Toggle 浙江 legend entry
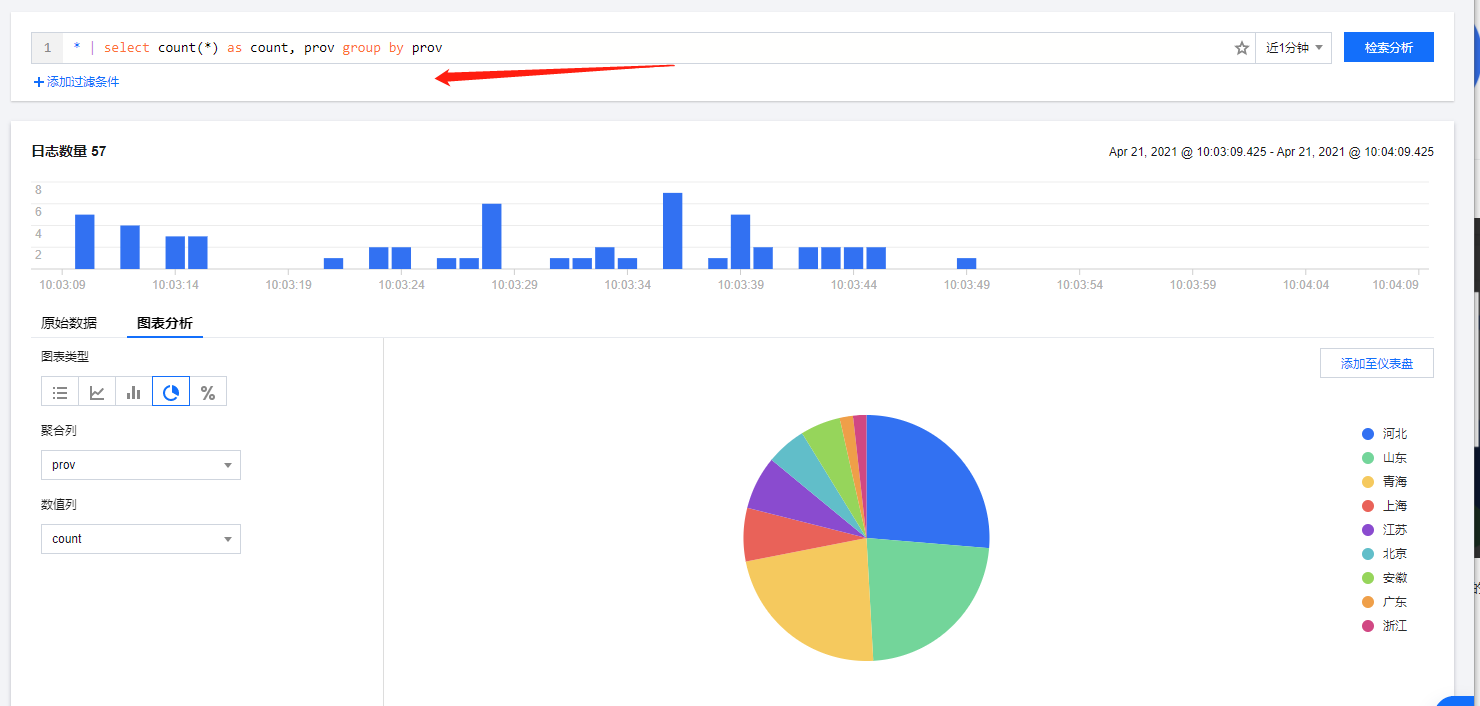This screenshot has height=706, width=1480. [x=1385, y=626]
